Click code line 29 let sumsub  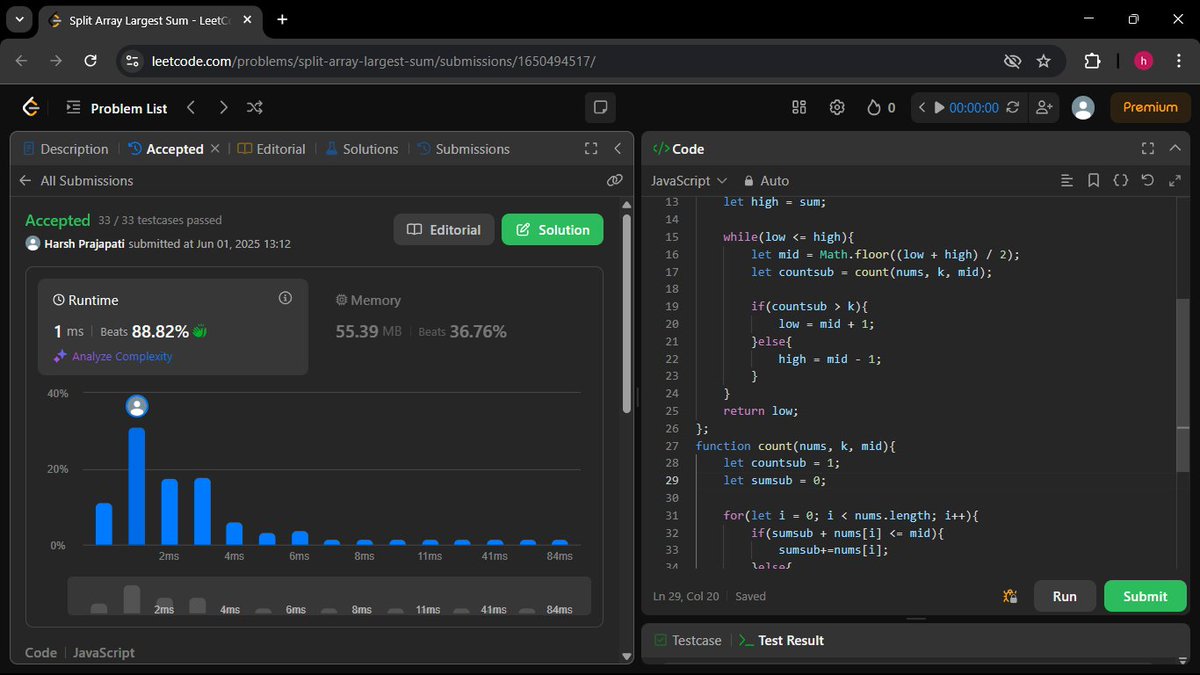[x=775, y=481]
